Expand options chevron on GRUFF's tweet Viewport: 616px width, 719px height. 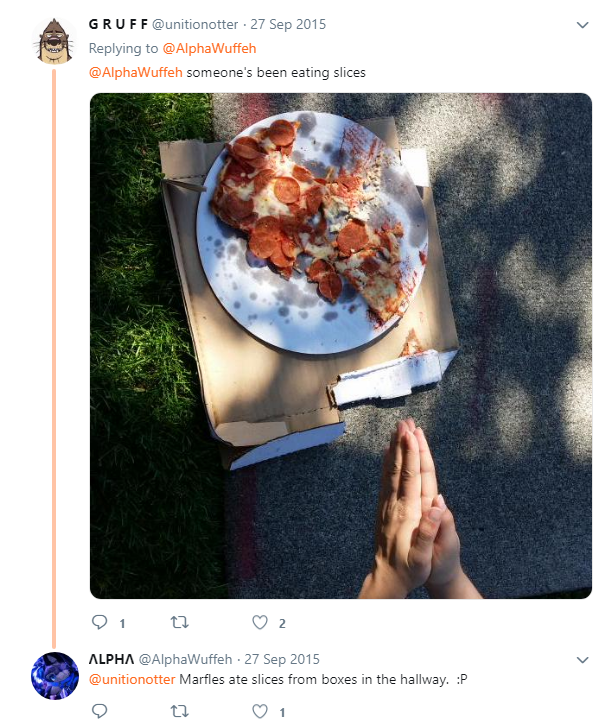(x=583, y=24)
